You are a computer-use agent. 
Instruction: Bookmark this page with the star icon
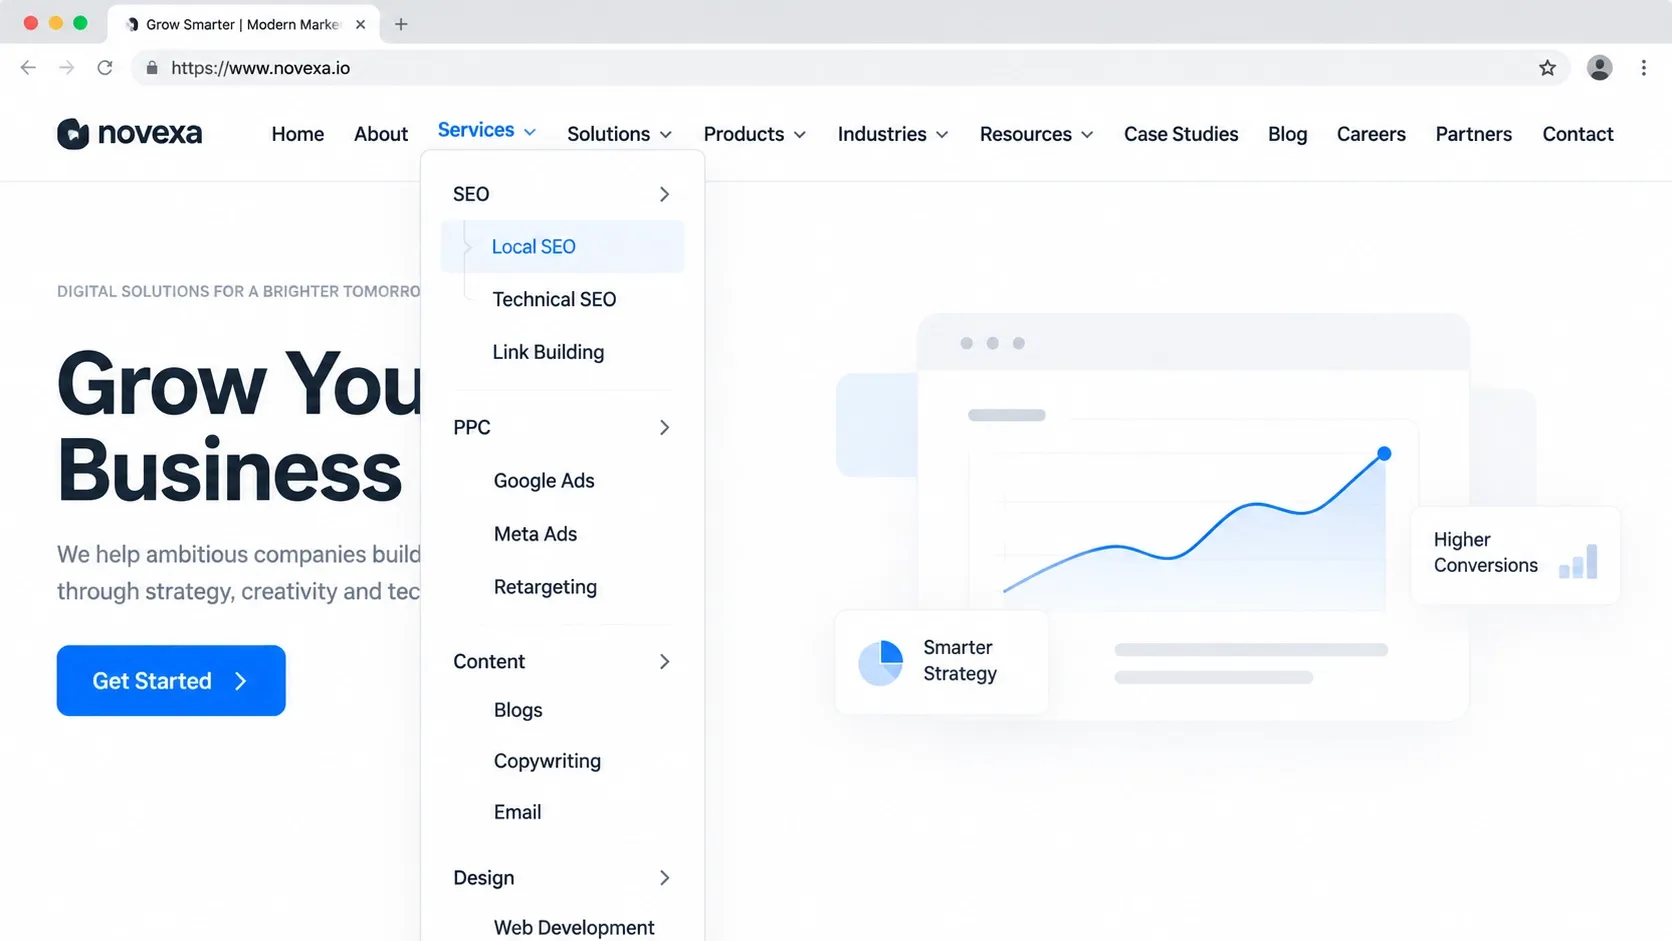coord(1548,68)
